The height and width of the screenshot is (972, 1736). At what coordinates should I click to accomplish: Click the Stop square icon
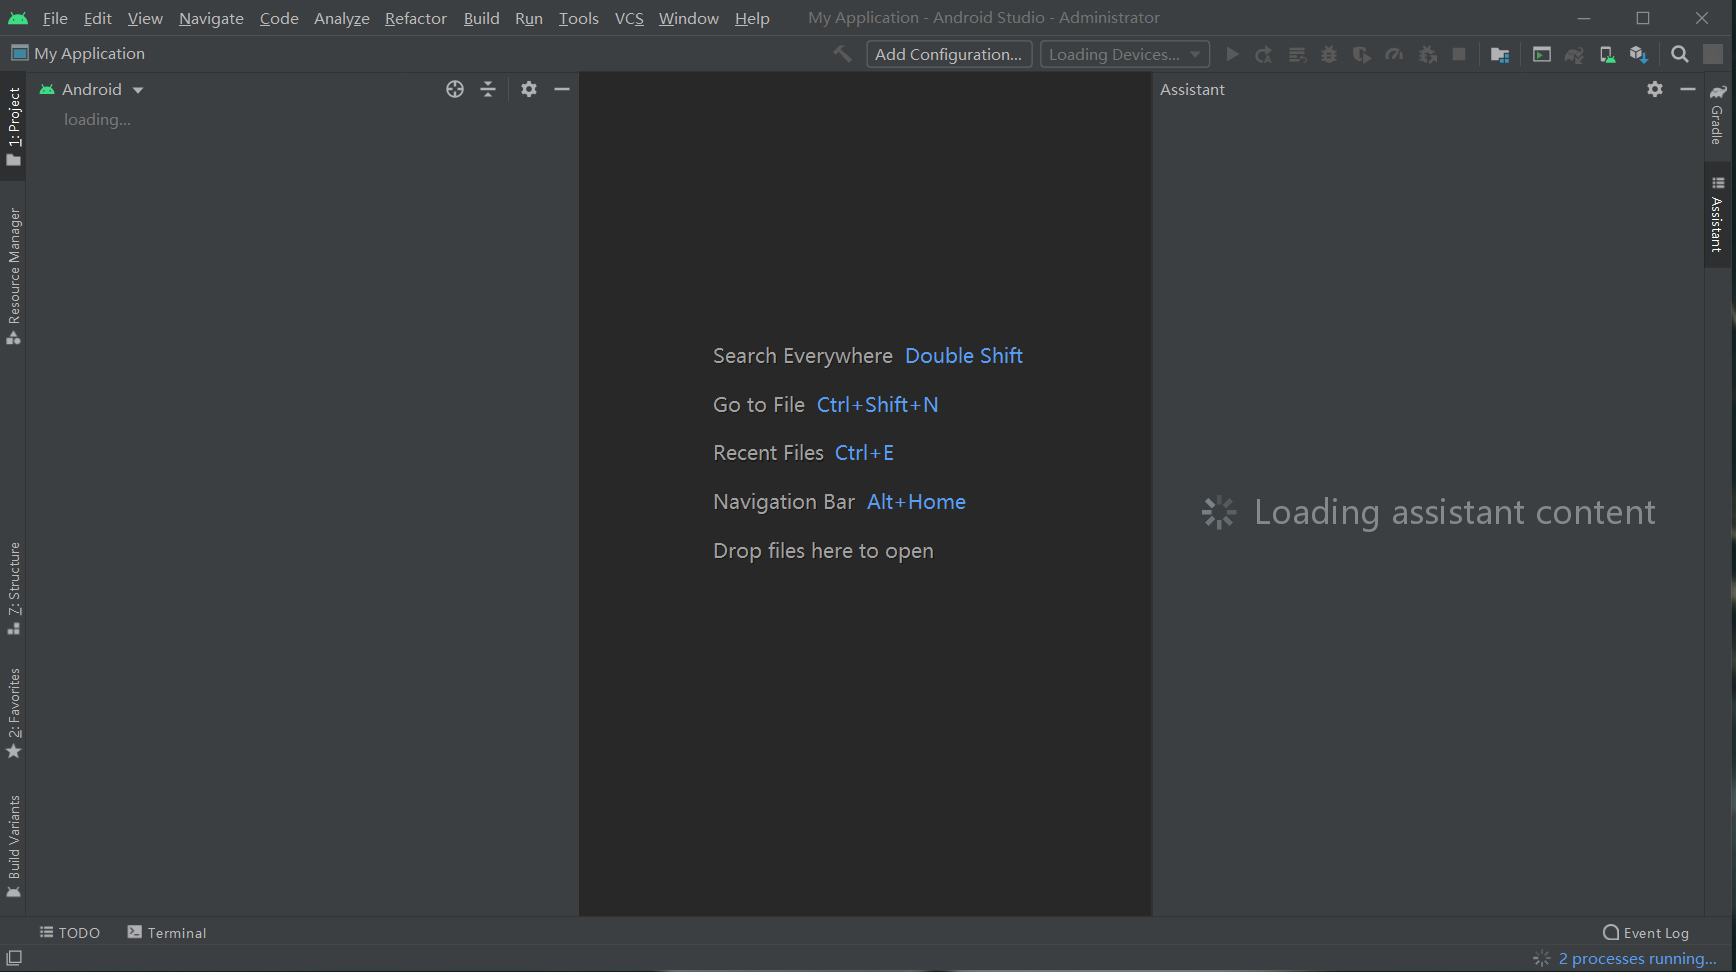[x=1459, y=54]
